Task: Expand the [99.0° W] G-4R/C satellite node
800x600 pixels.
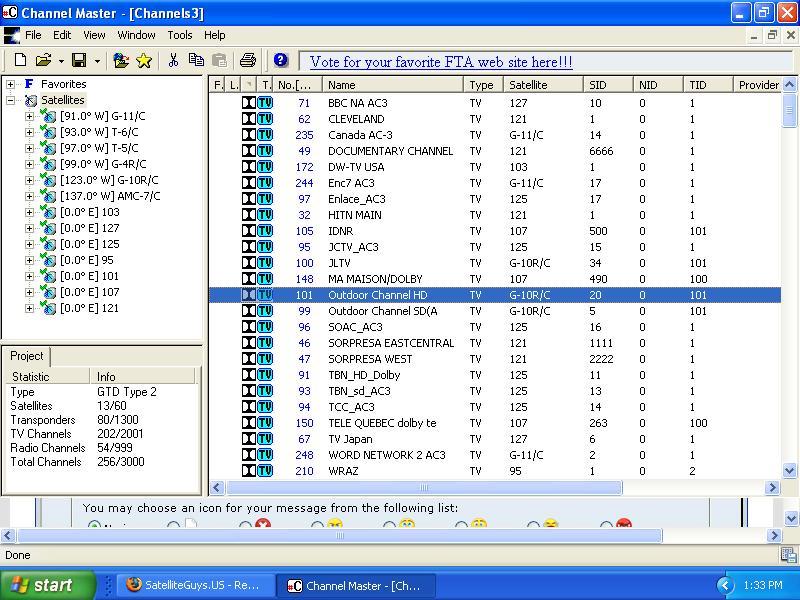Action: [29, 164]
